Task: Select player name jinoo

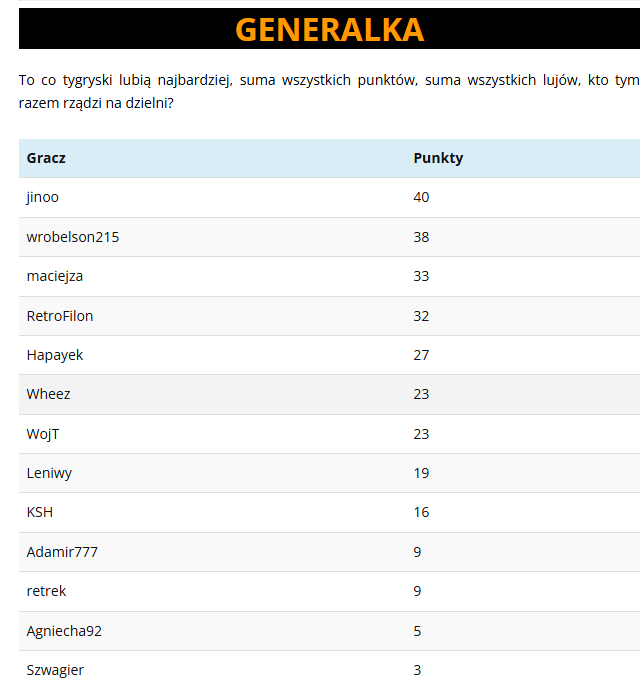Action: 43,197
